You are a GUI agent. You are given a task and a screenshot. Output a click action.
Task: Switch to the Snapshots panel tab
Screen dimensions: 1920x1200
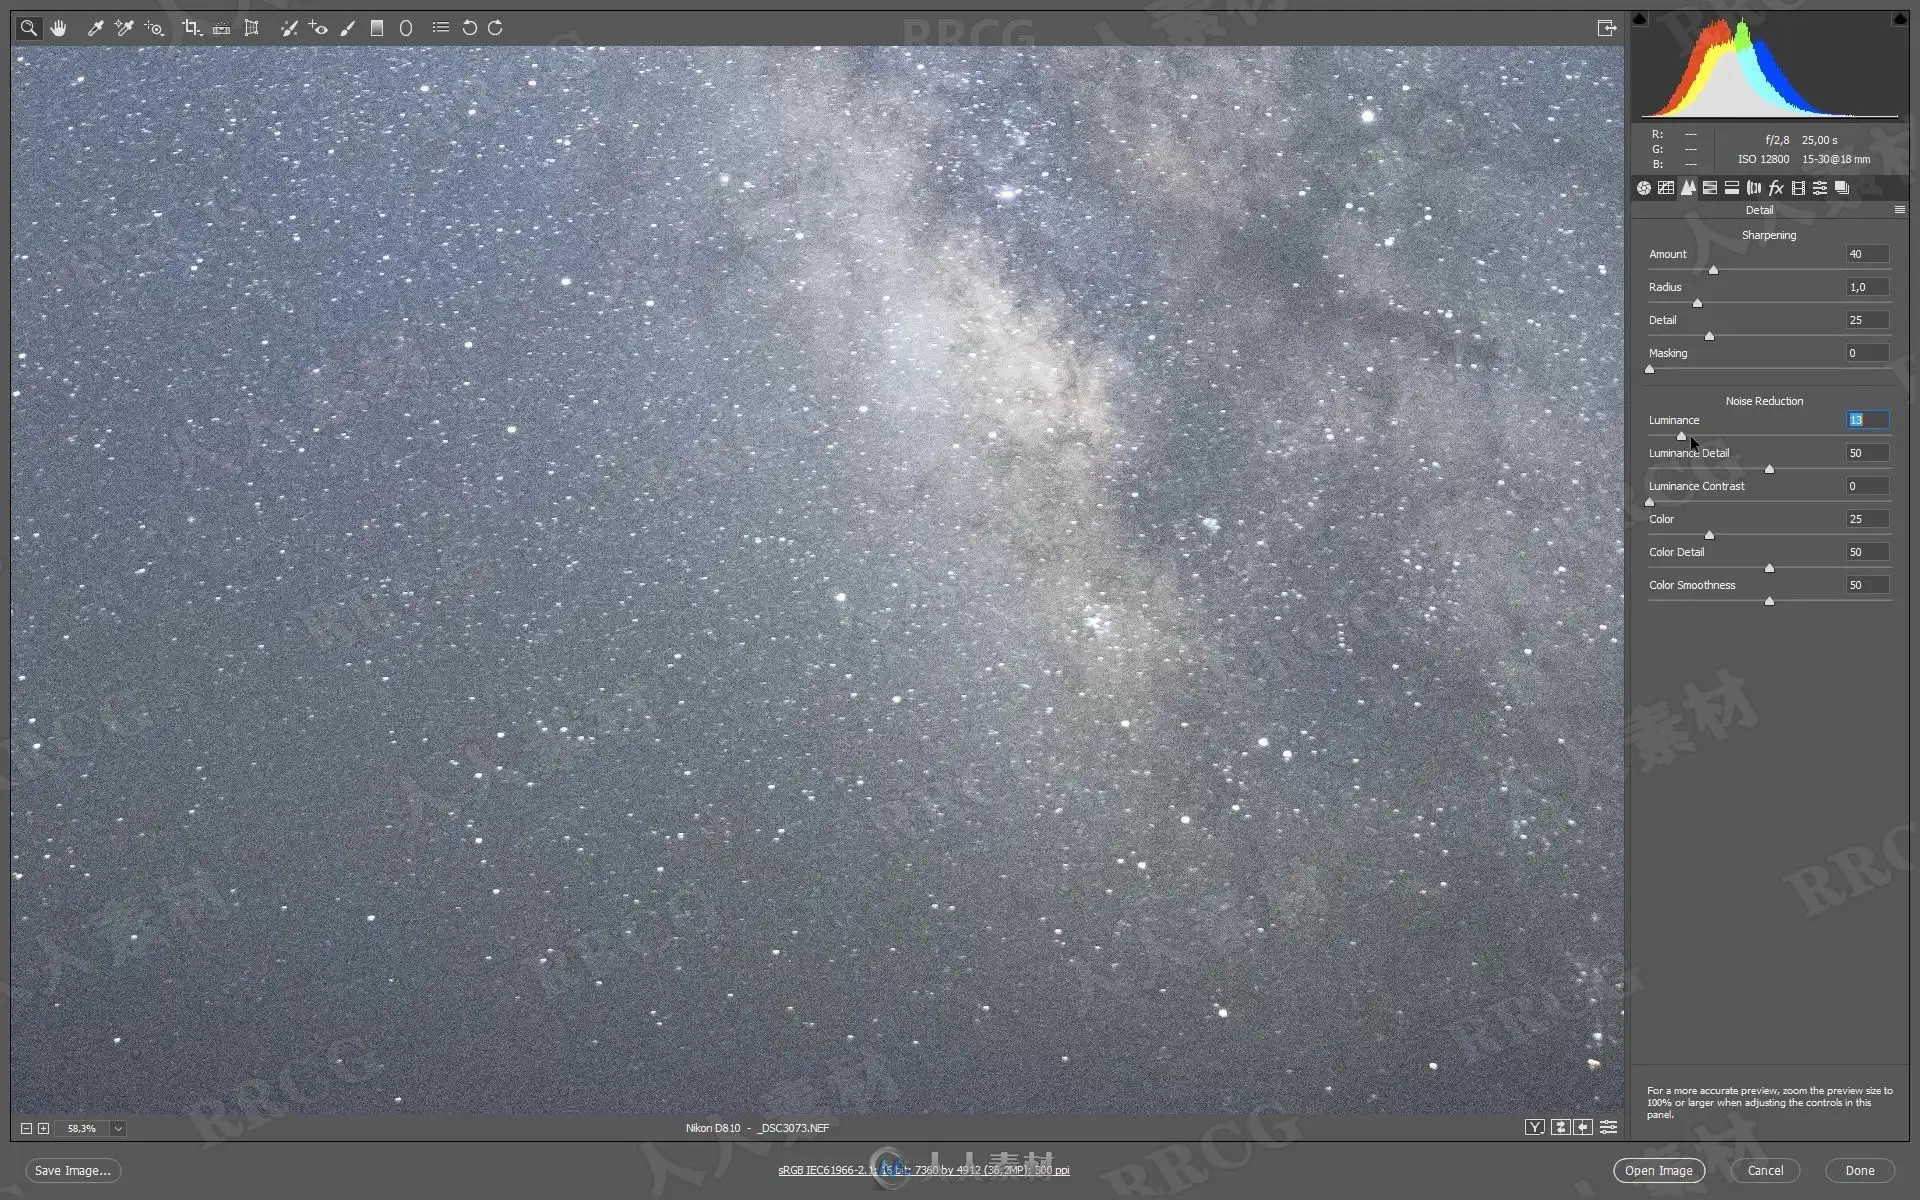click(x=1842, y=188)
